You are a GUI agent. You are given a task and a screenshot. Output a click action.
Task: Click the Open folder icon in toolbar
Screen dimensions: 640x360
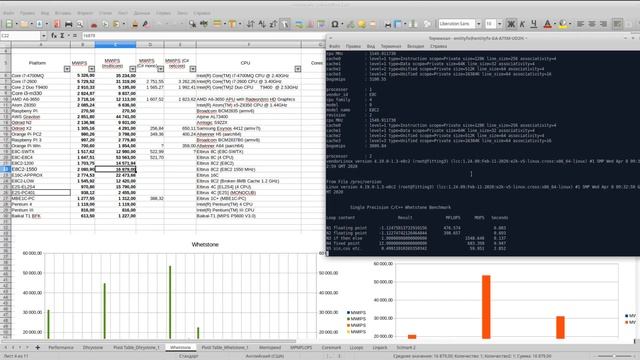24,24
